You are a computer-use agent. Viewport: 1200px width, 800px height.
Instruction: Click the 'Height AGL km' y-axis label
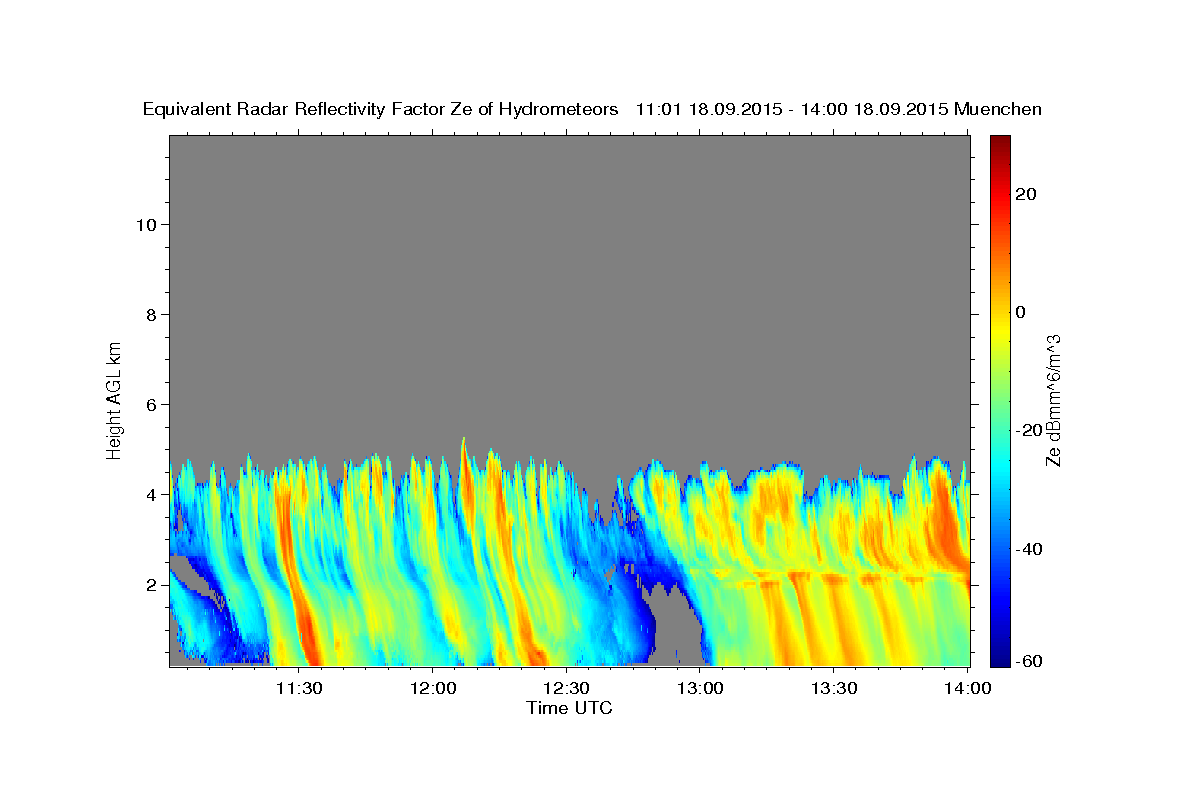(x=115, y=399)
